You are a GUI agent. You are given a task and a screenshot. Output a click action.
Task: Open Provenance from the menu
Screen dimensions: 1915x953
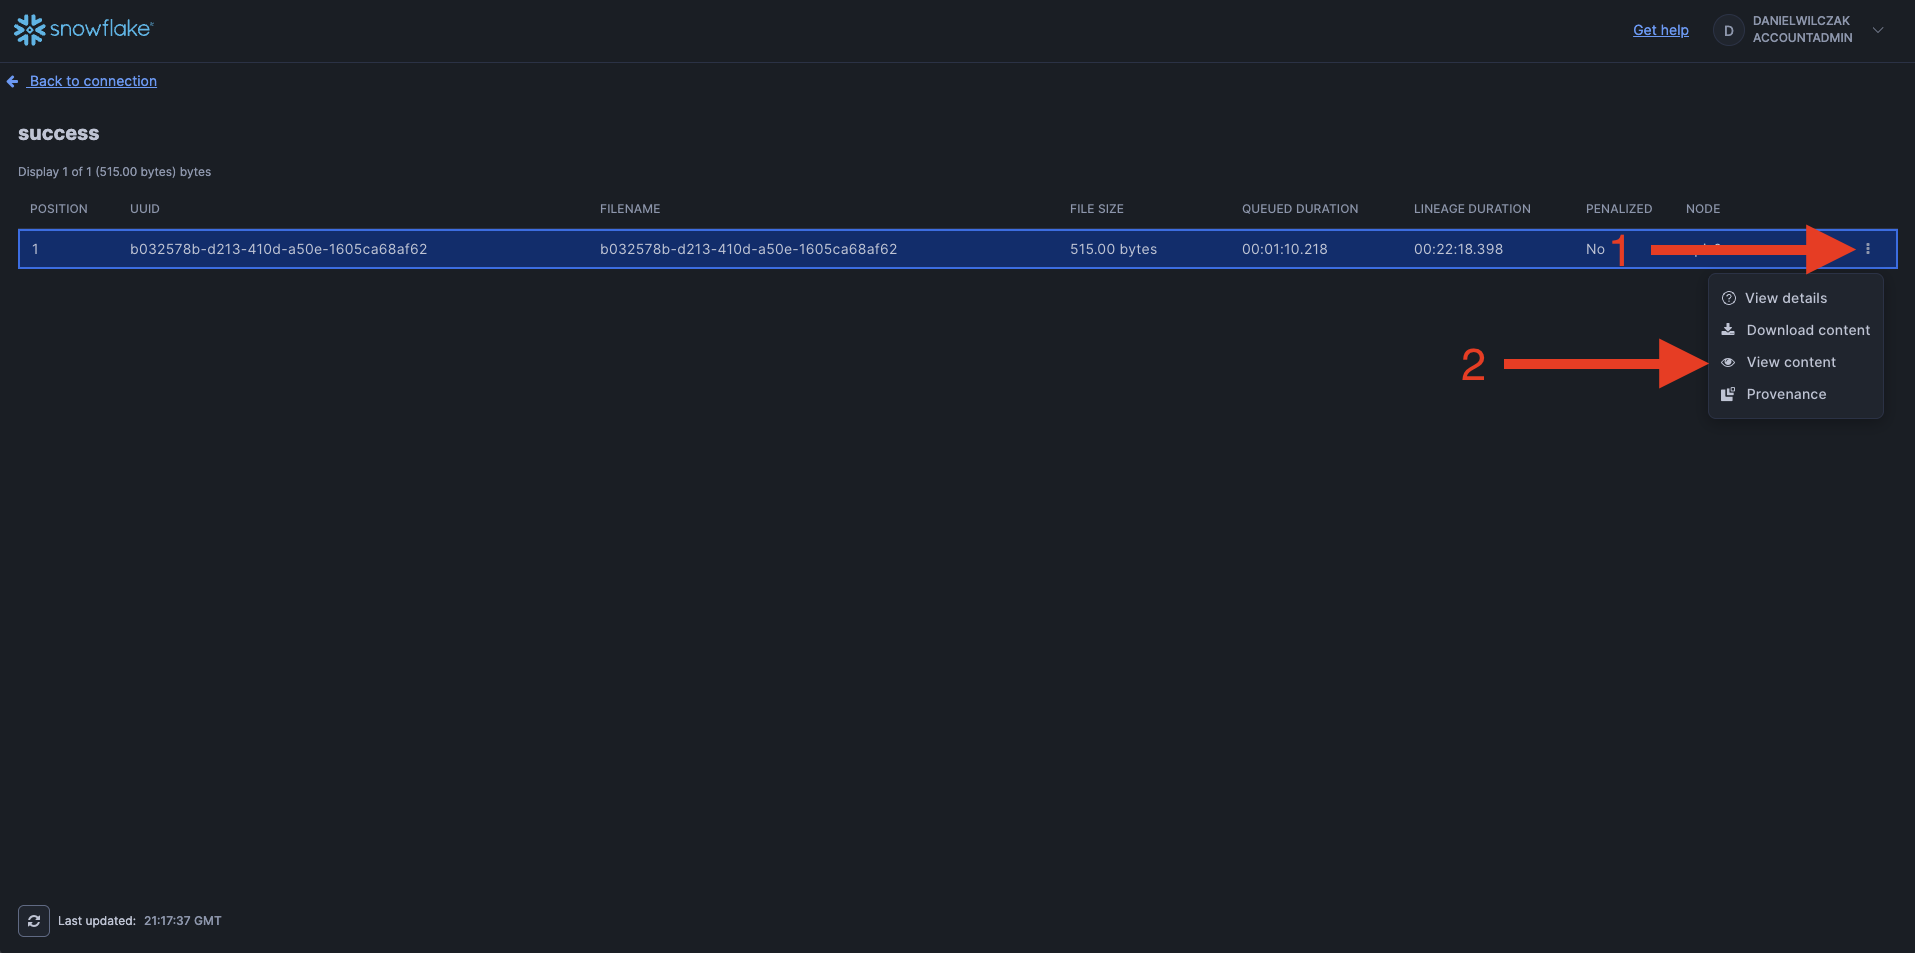(x=1786, y=394)
